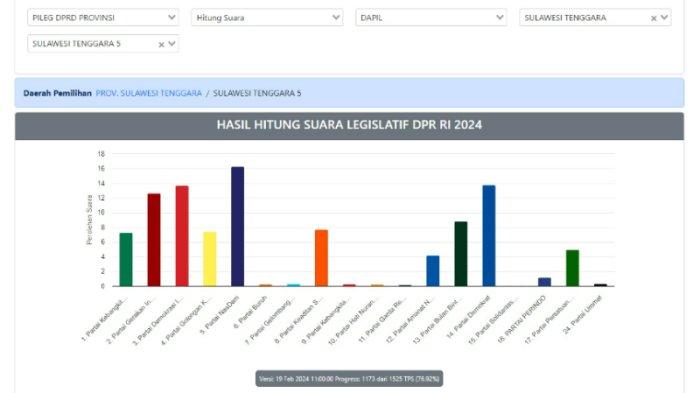Screen dimensions: 700x393
Task: Open the Hitung Suara dropdown
Action: (x=267, y=17)
